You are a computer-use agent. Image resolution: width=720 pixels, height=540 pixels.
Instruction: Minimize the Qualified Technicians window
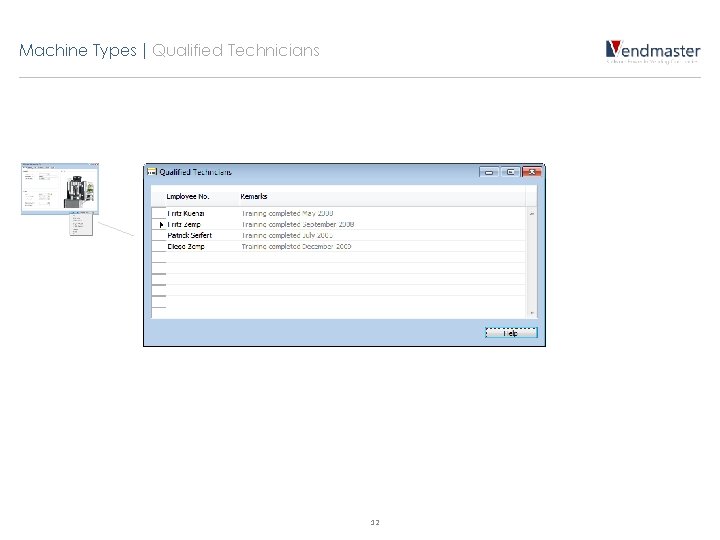click(489, 172)
